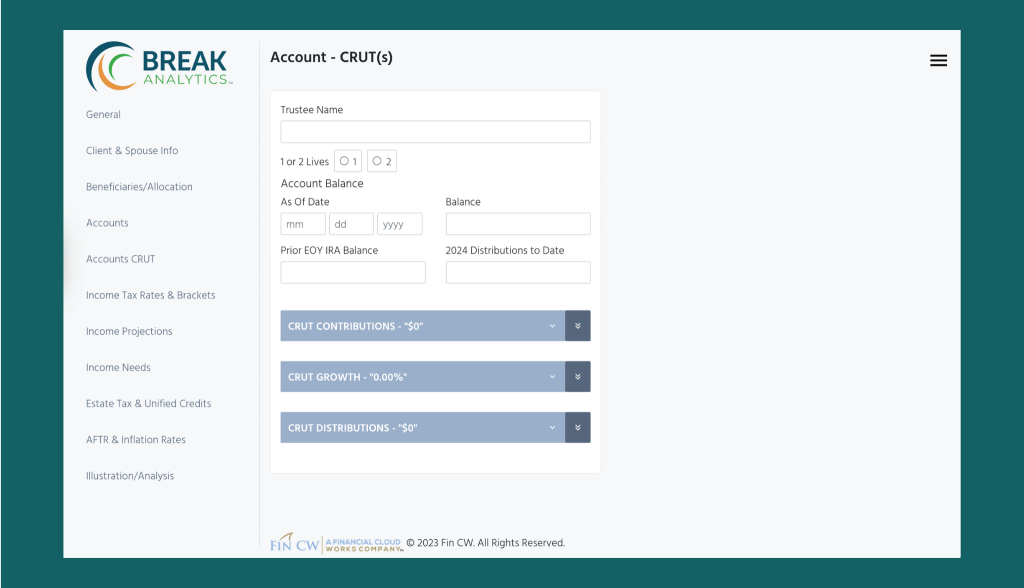Screen dimensions: 1024x588
Task: Open Income Tax Rates & Brackets
Action: (x=151, y=295)
